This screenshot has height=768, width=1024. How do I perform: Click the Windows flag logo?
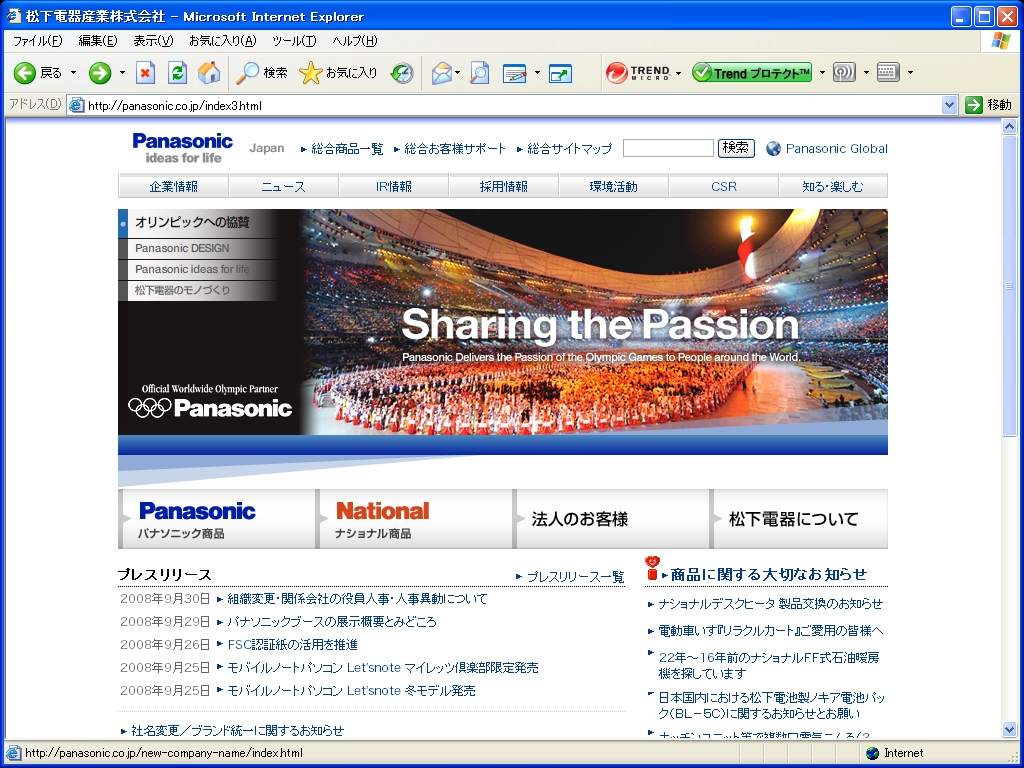1000,41
